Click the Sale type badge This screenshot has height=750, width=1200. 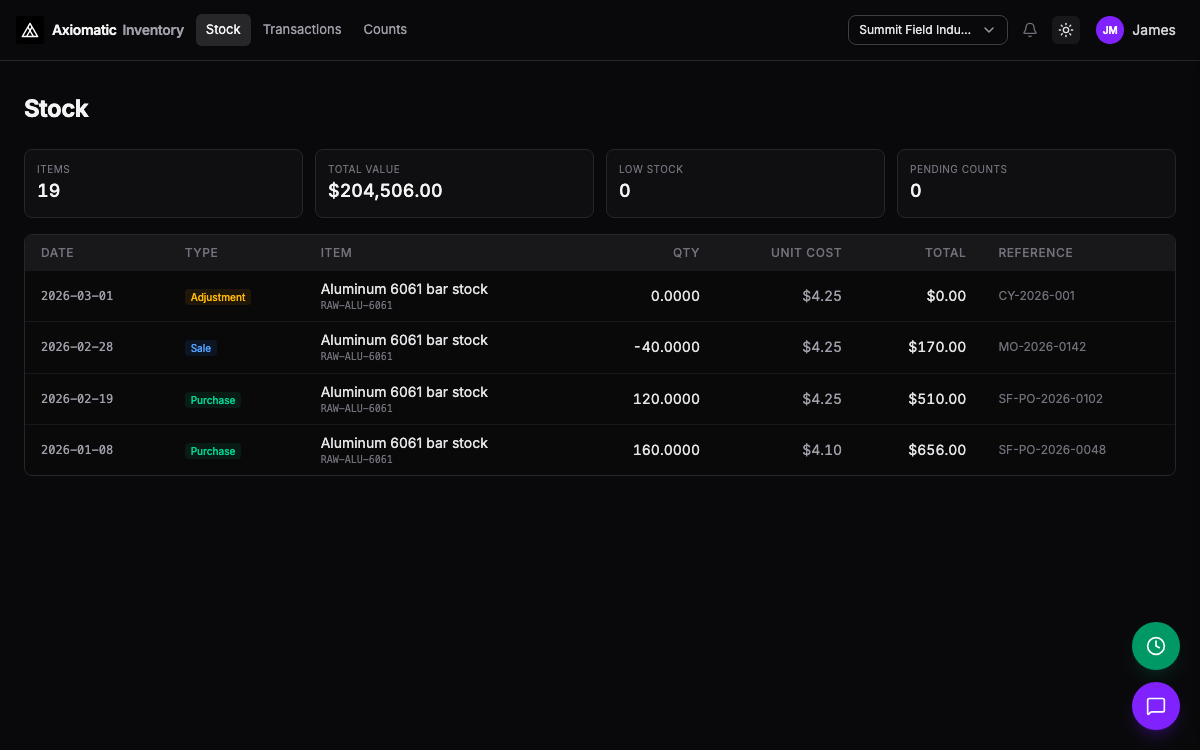[201, 348]
